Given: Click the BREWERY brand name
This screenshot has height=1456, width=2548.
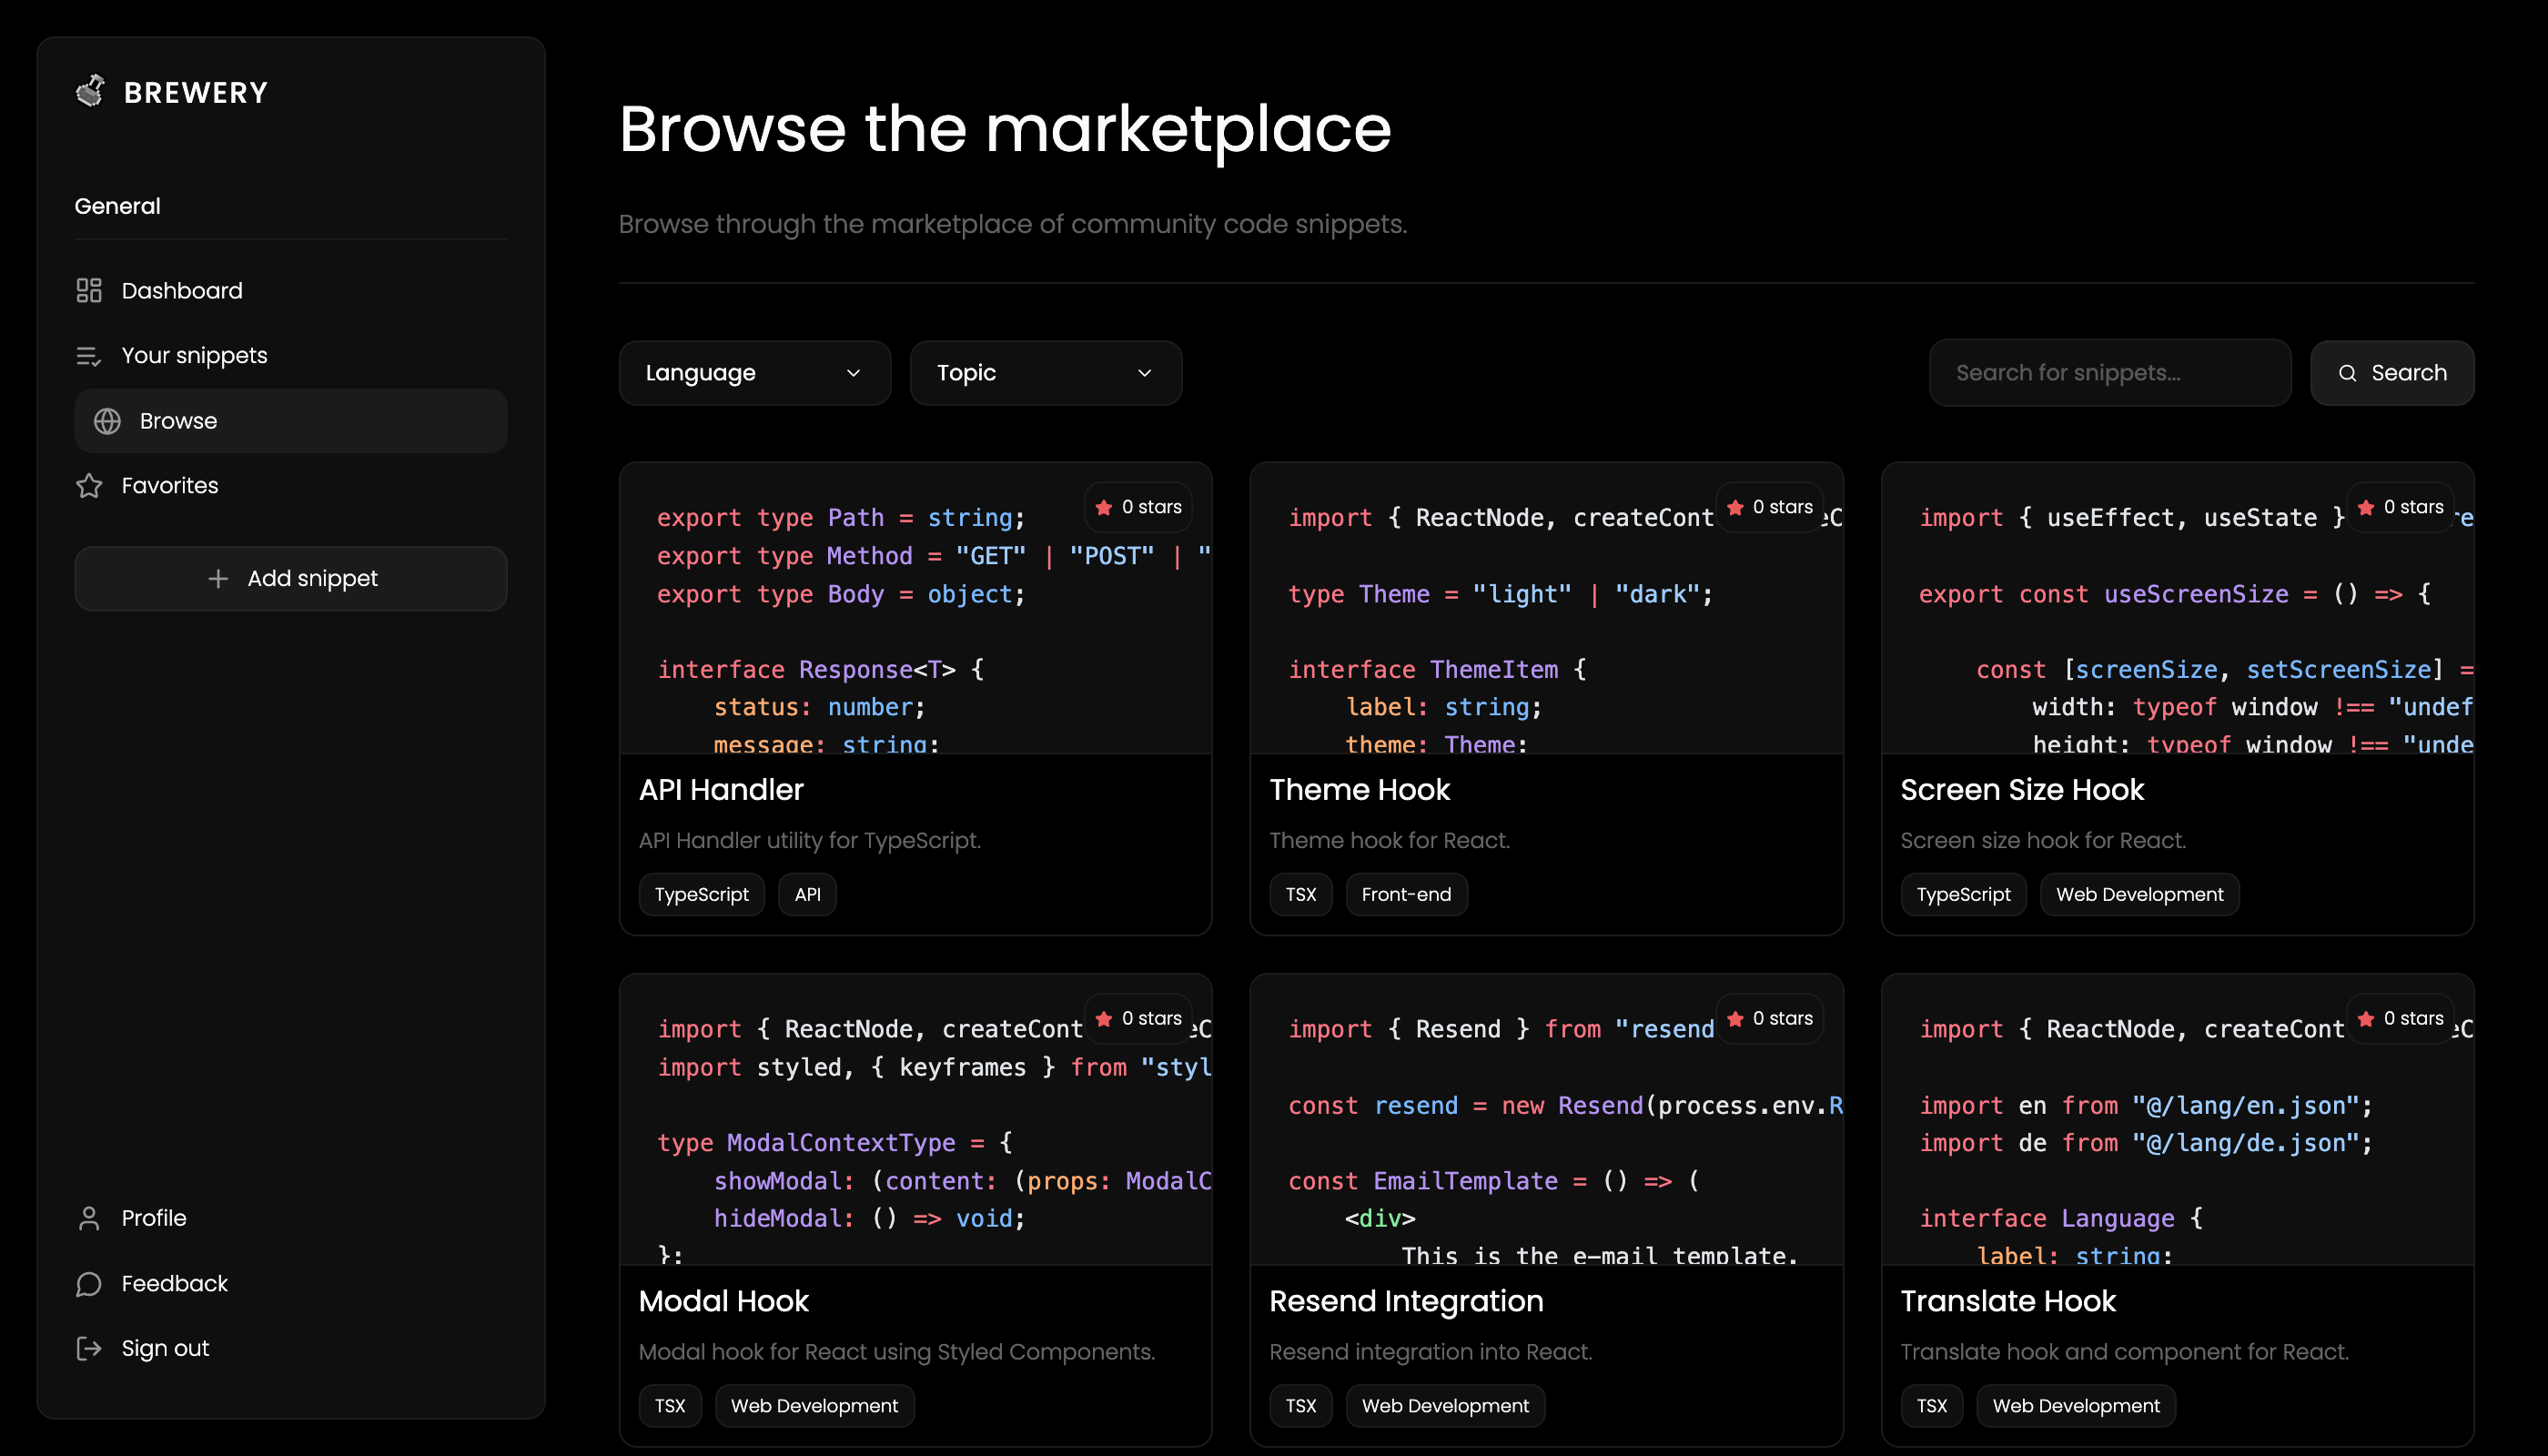Looking at the screenshot, I should (196, 93).
